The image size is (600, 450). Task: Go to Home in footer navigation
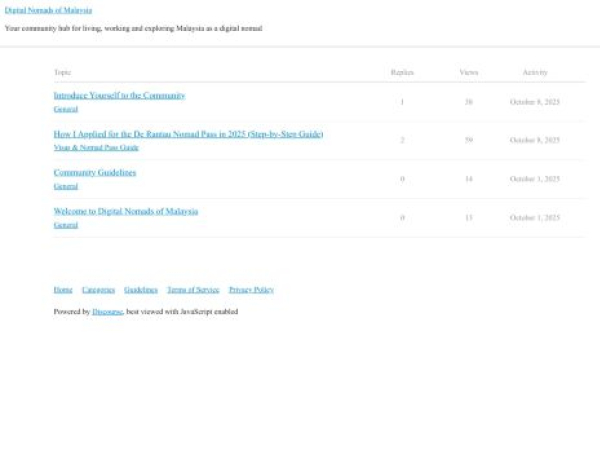pyautogui.click(x=63, y=289)
